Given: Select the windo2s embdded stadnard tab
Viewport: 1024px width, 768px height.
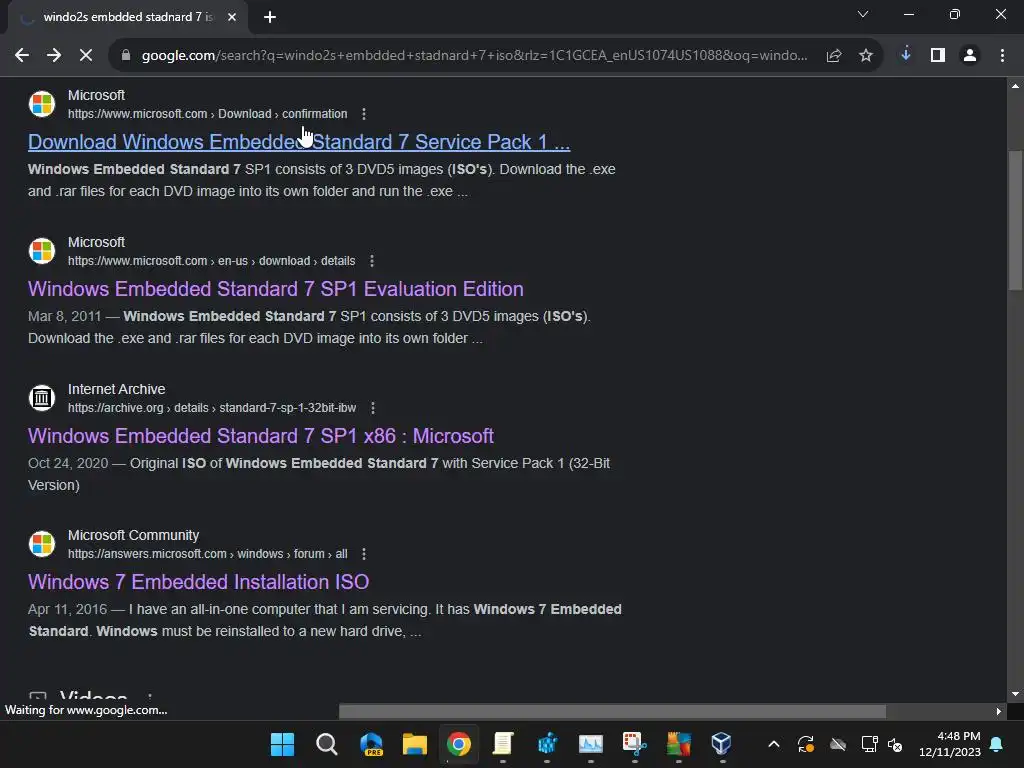Looking at the screenshot, I should (127, 17).
